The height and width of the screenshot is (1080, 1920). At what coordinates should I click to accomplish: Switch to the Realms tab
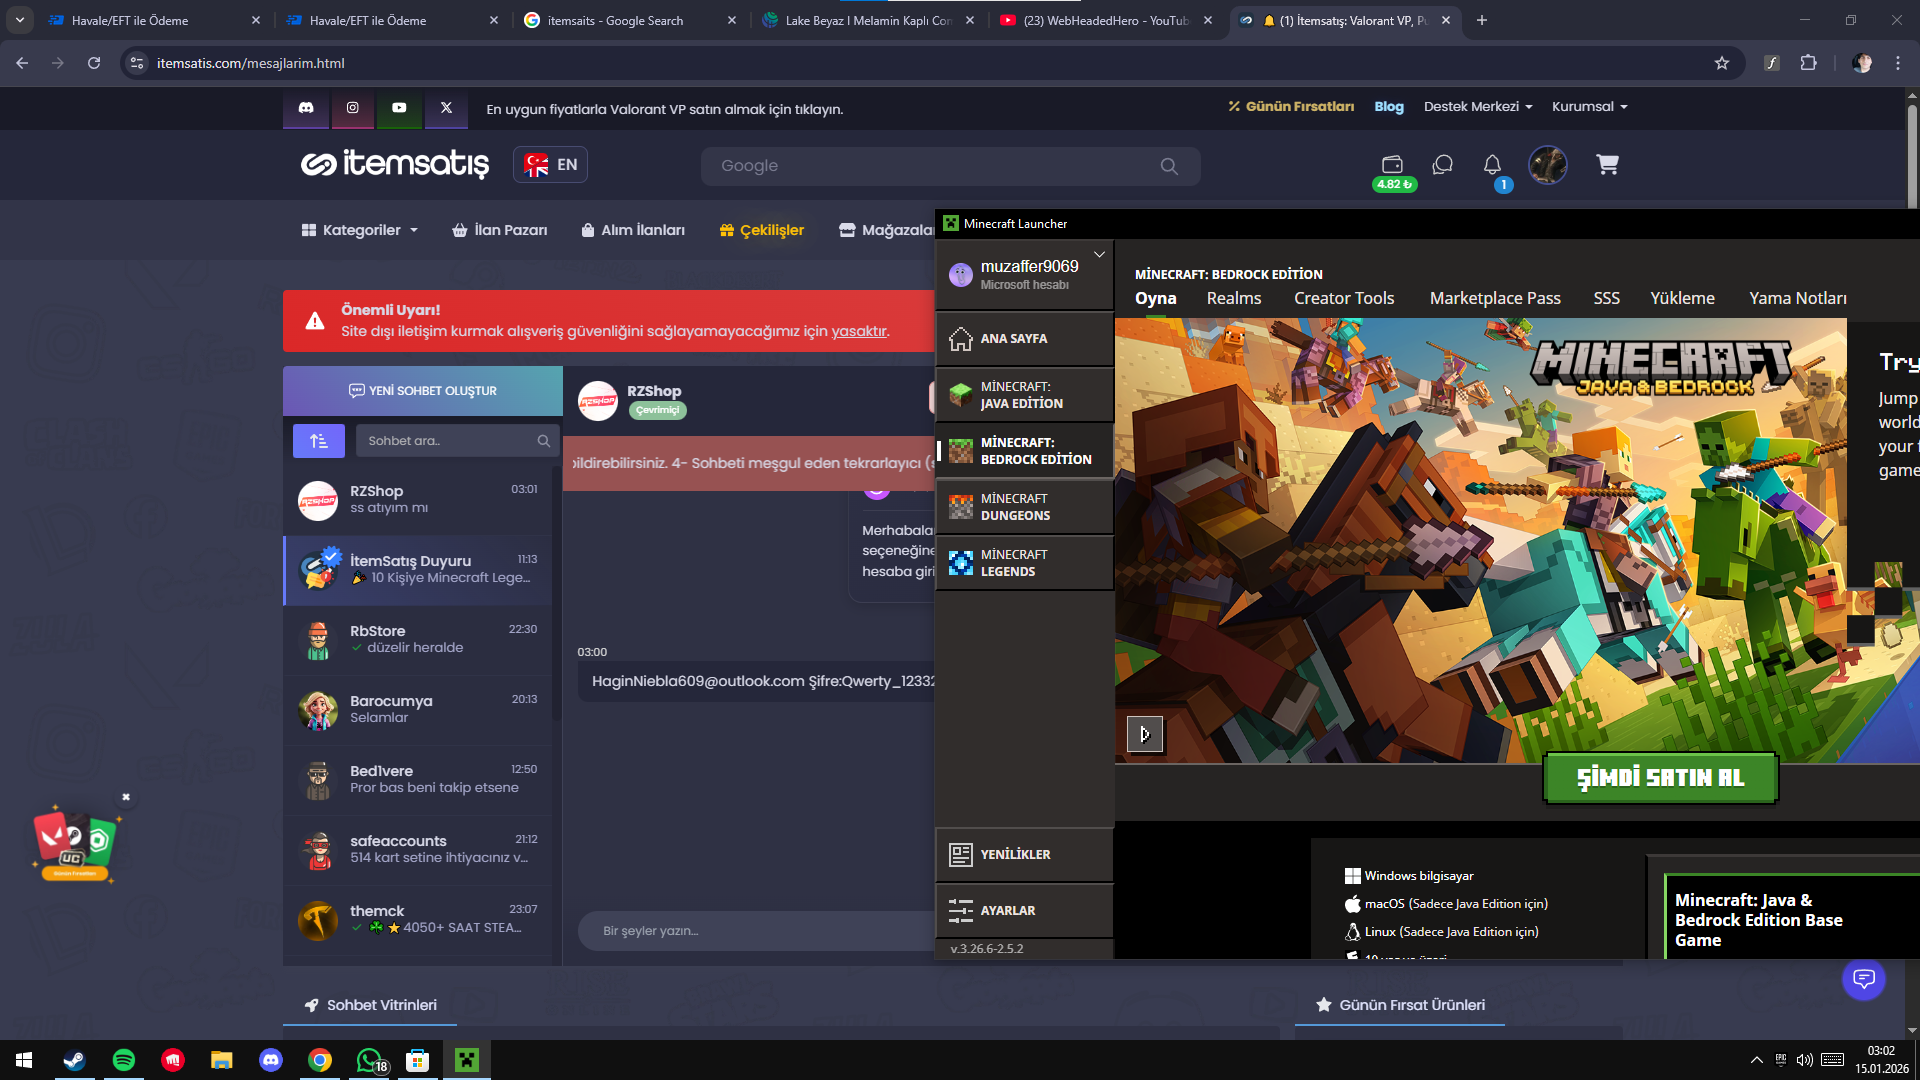coord(1234,298)
